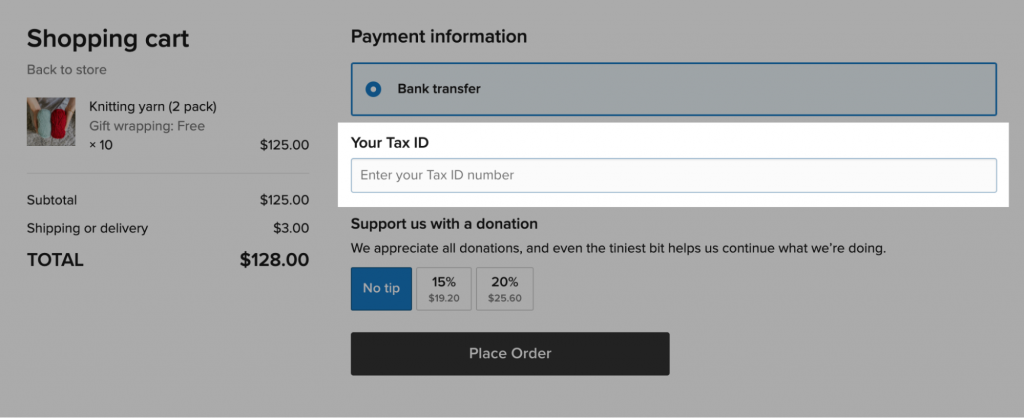The width and height of the screenshot is (1024, 418).
Task: Click the Support us with a donation heading
Action: pyautogui.click(x=444, y=224)
